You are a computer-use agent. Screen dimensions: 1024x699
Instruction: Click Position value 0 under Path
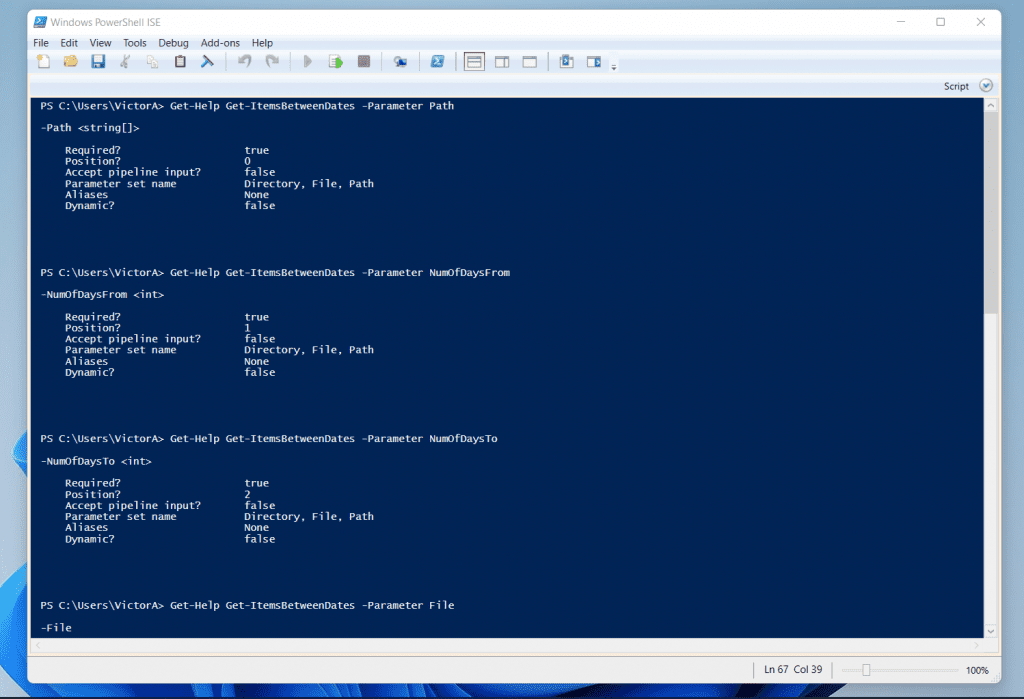[248, 161]
